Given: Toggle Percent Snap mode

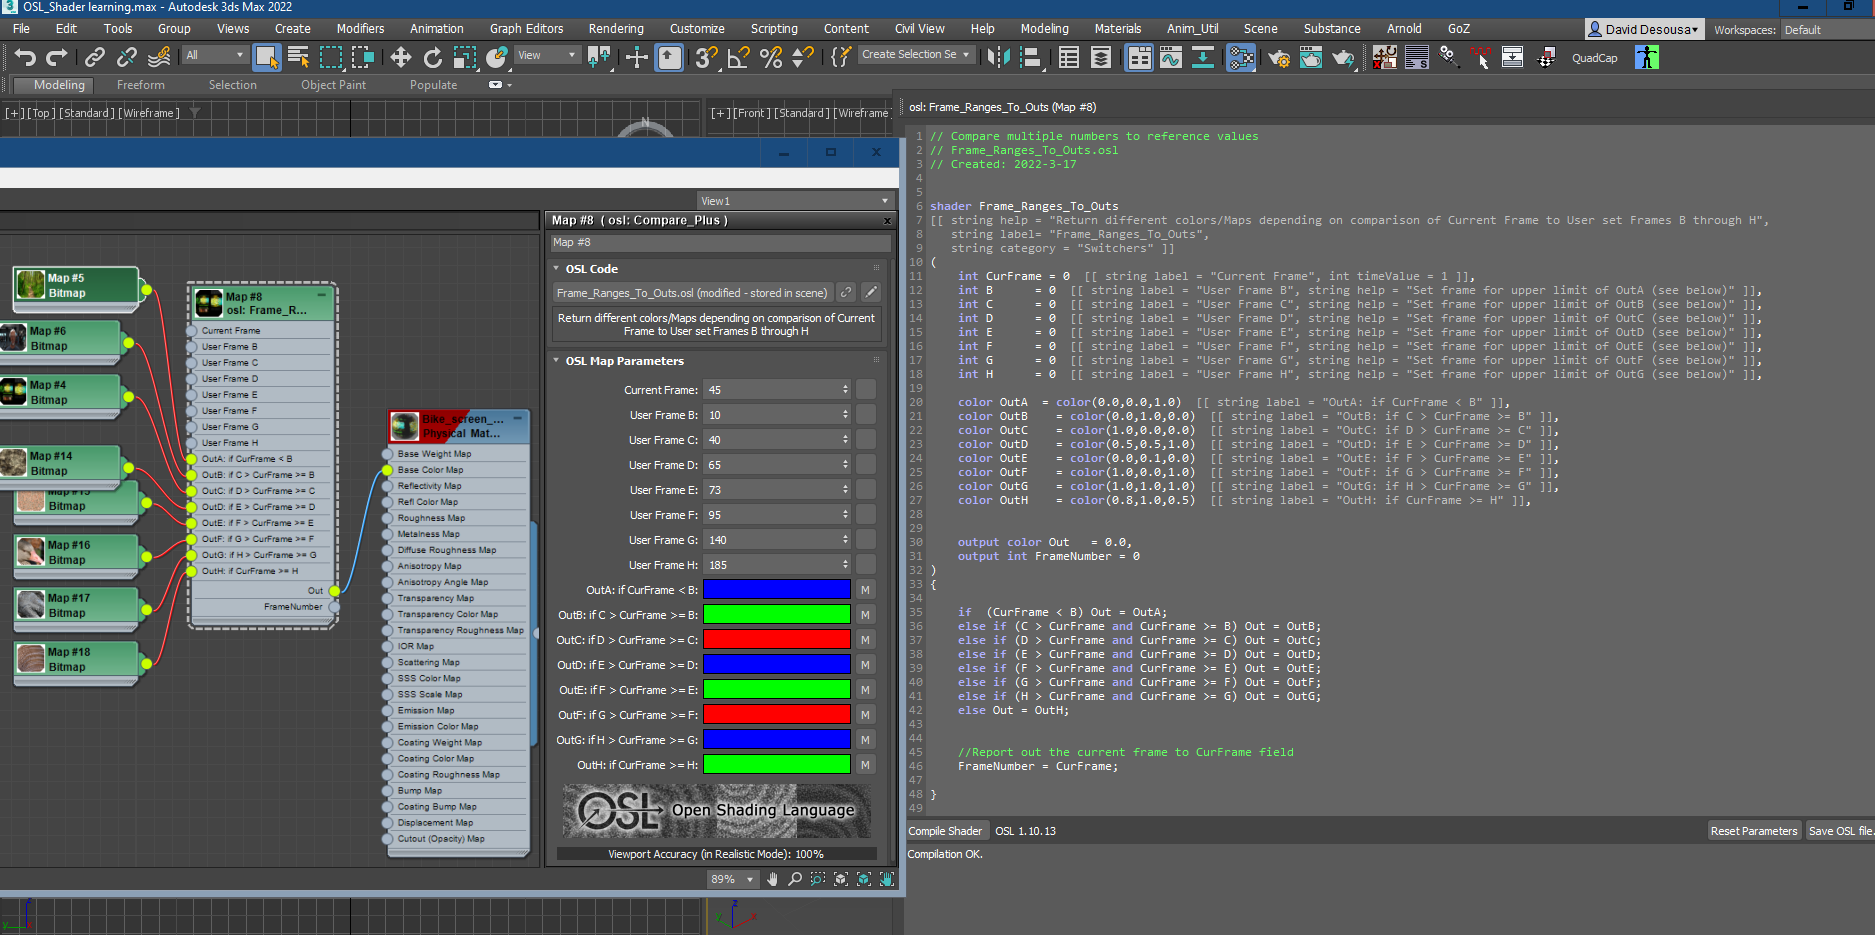Looking at the screenshot, I should pyautogui.click(x=770, y=57).
